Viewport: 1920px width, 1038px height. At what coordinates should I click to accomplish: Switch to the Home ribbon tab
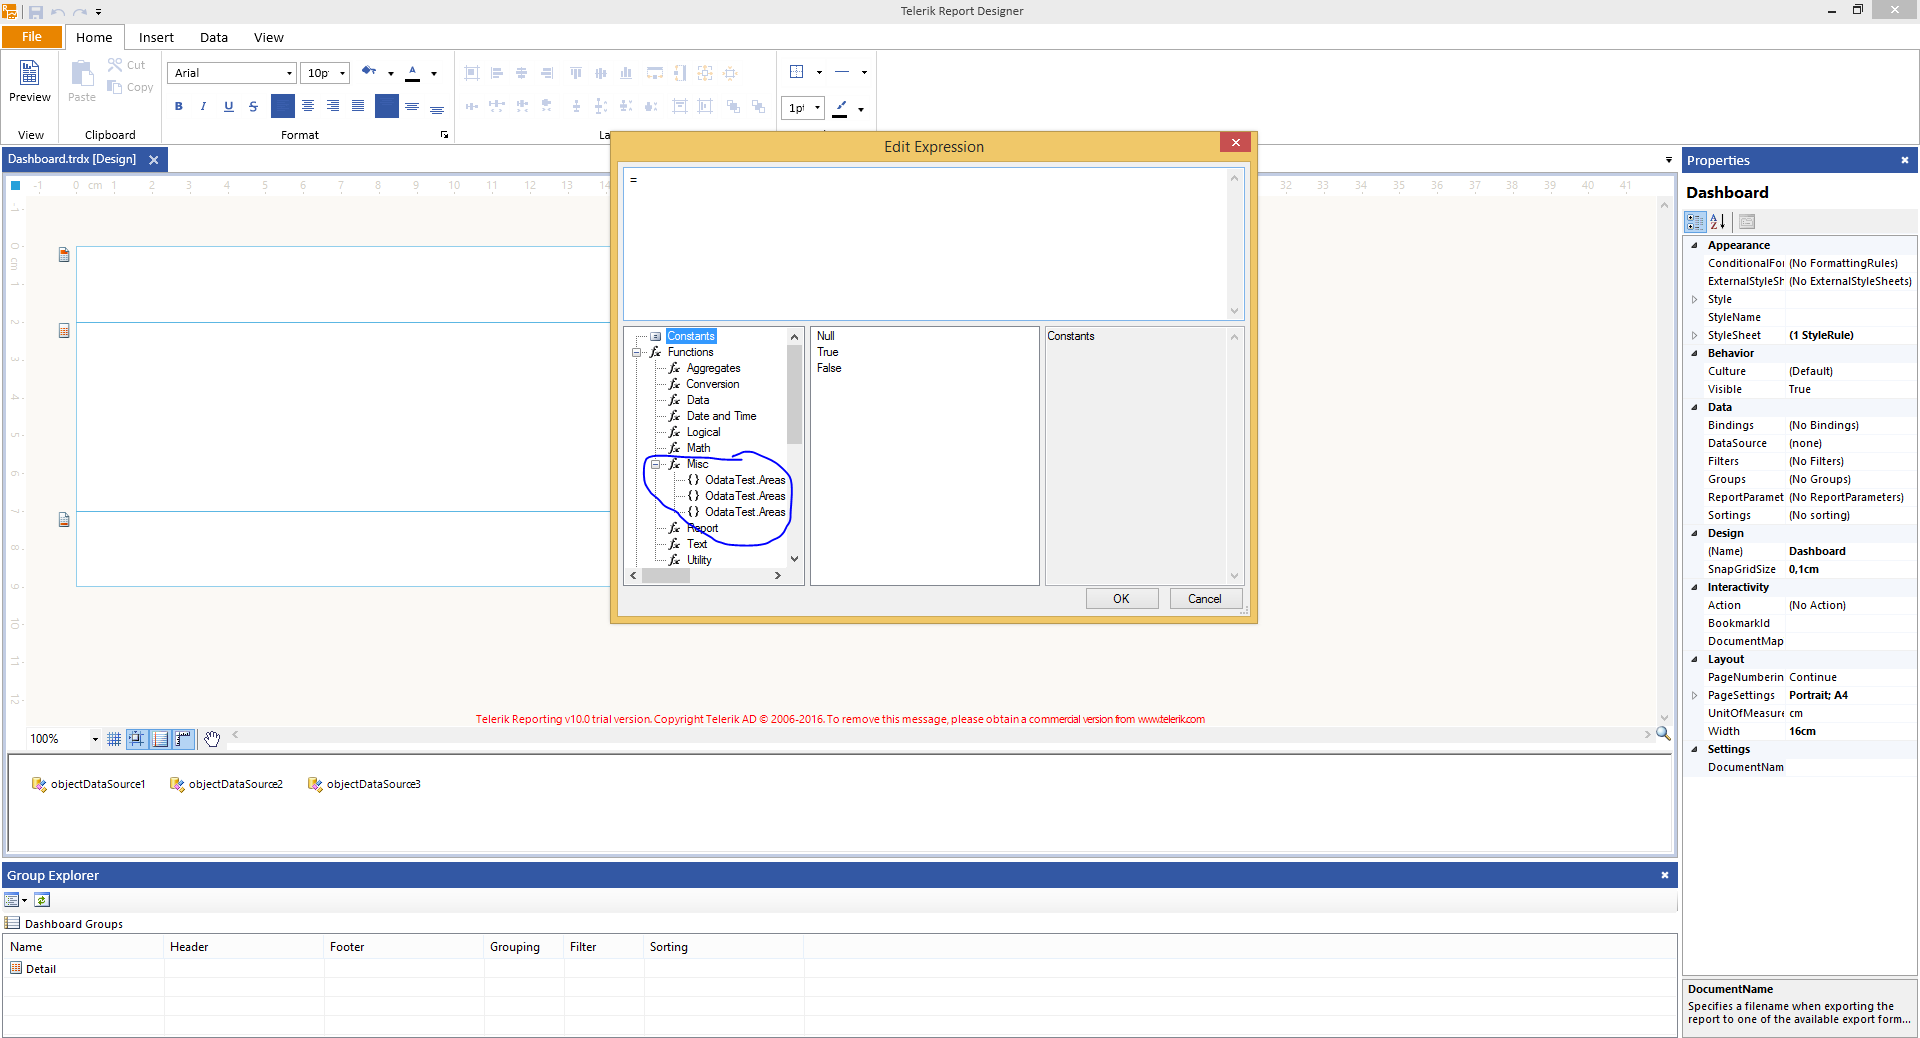click(94, 38)
